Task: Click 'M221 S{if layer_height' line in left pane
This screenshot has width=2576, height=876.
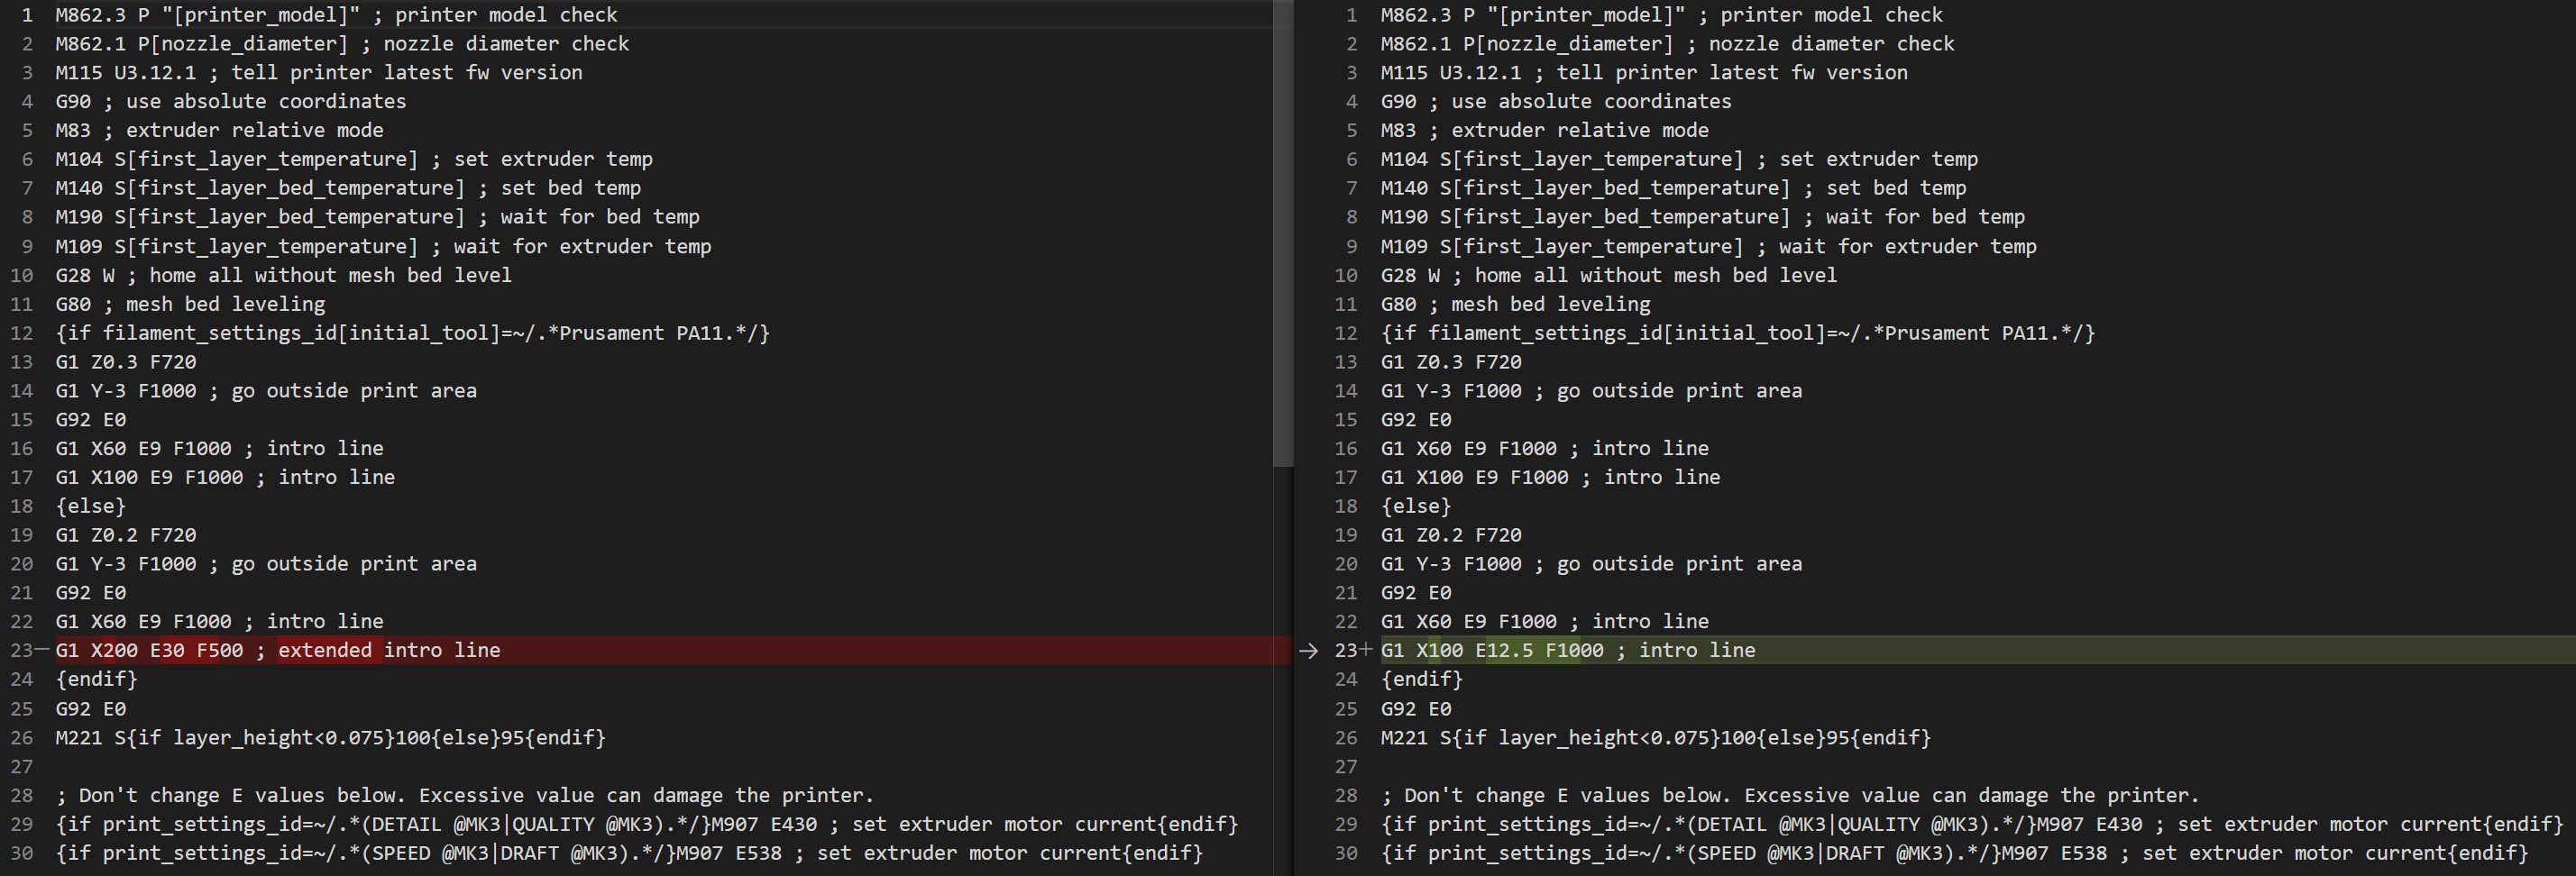Action: point(330,738)
